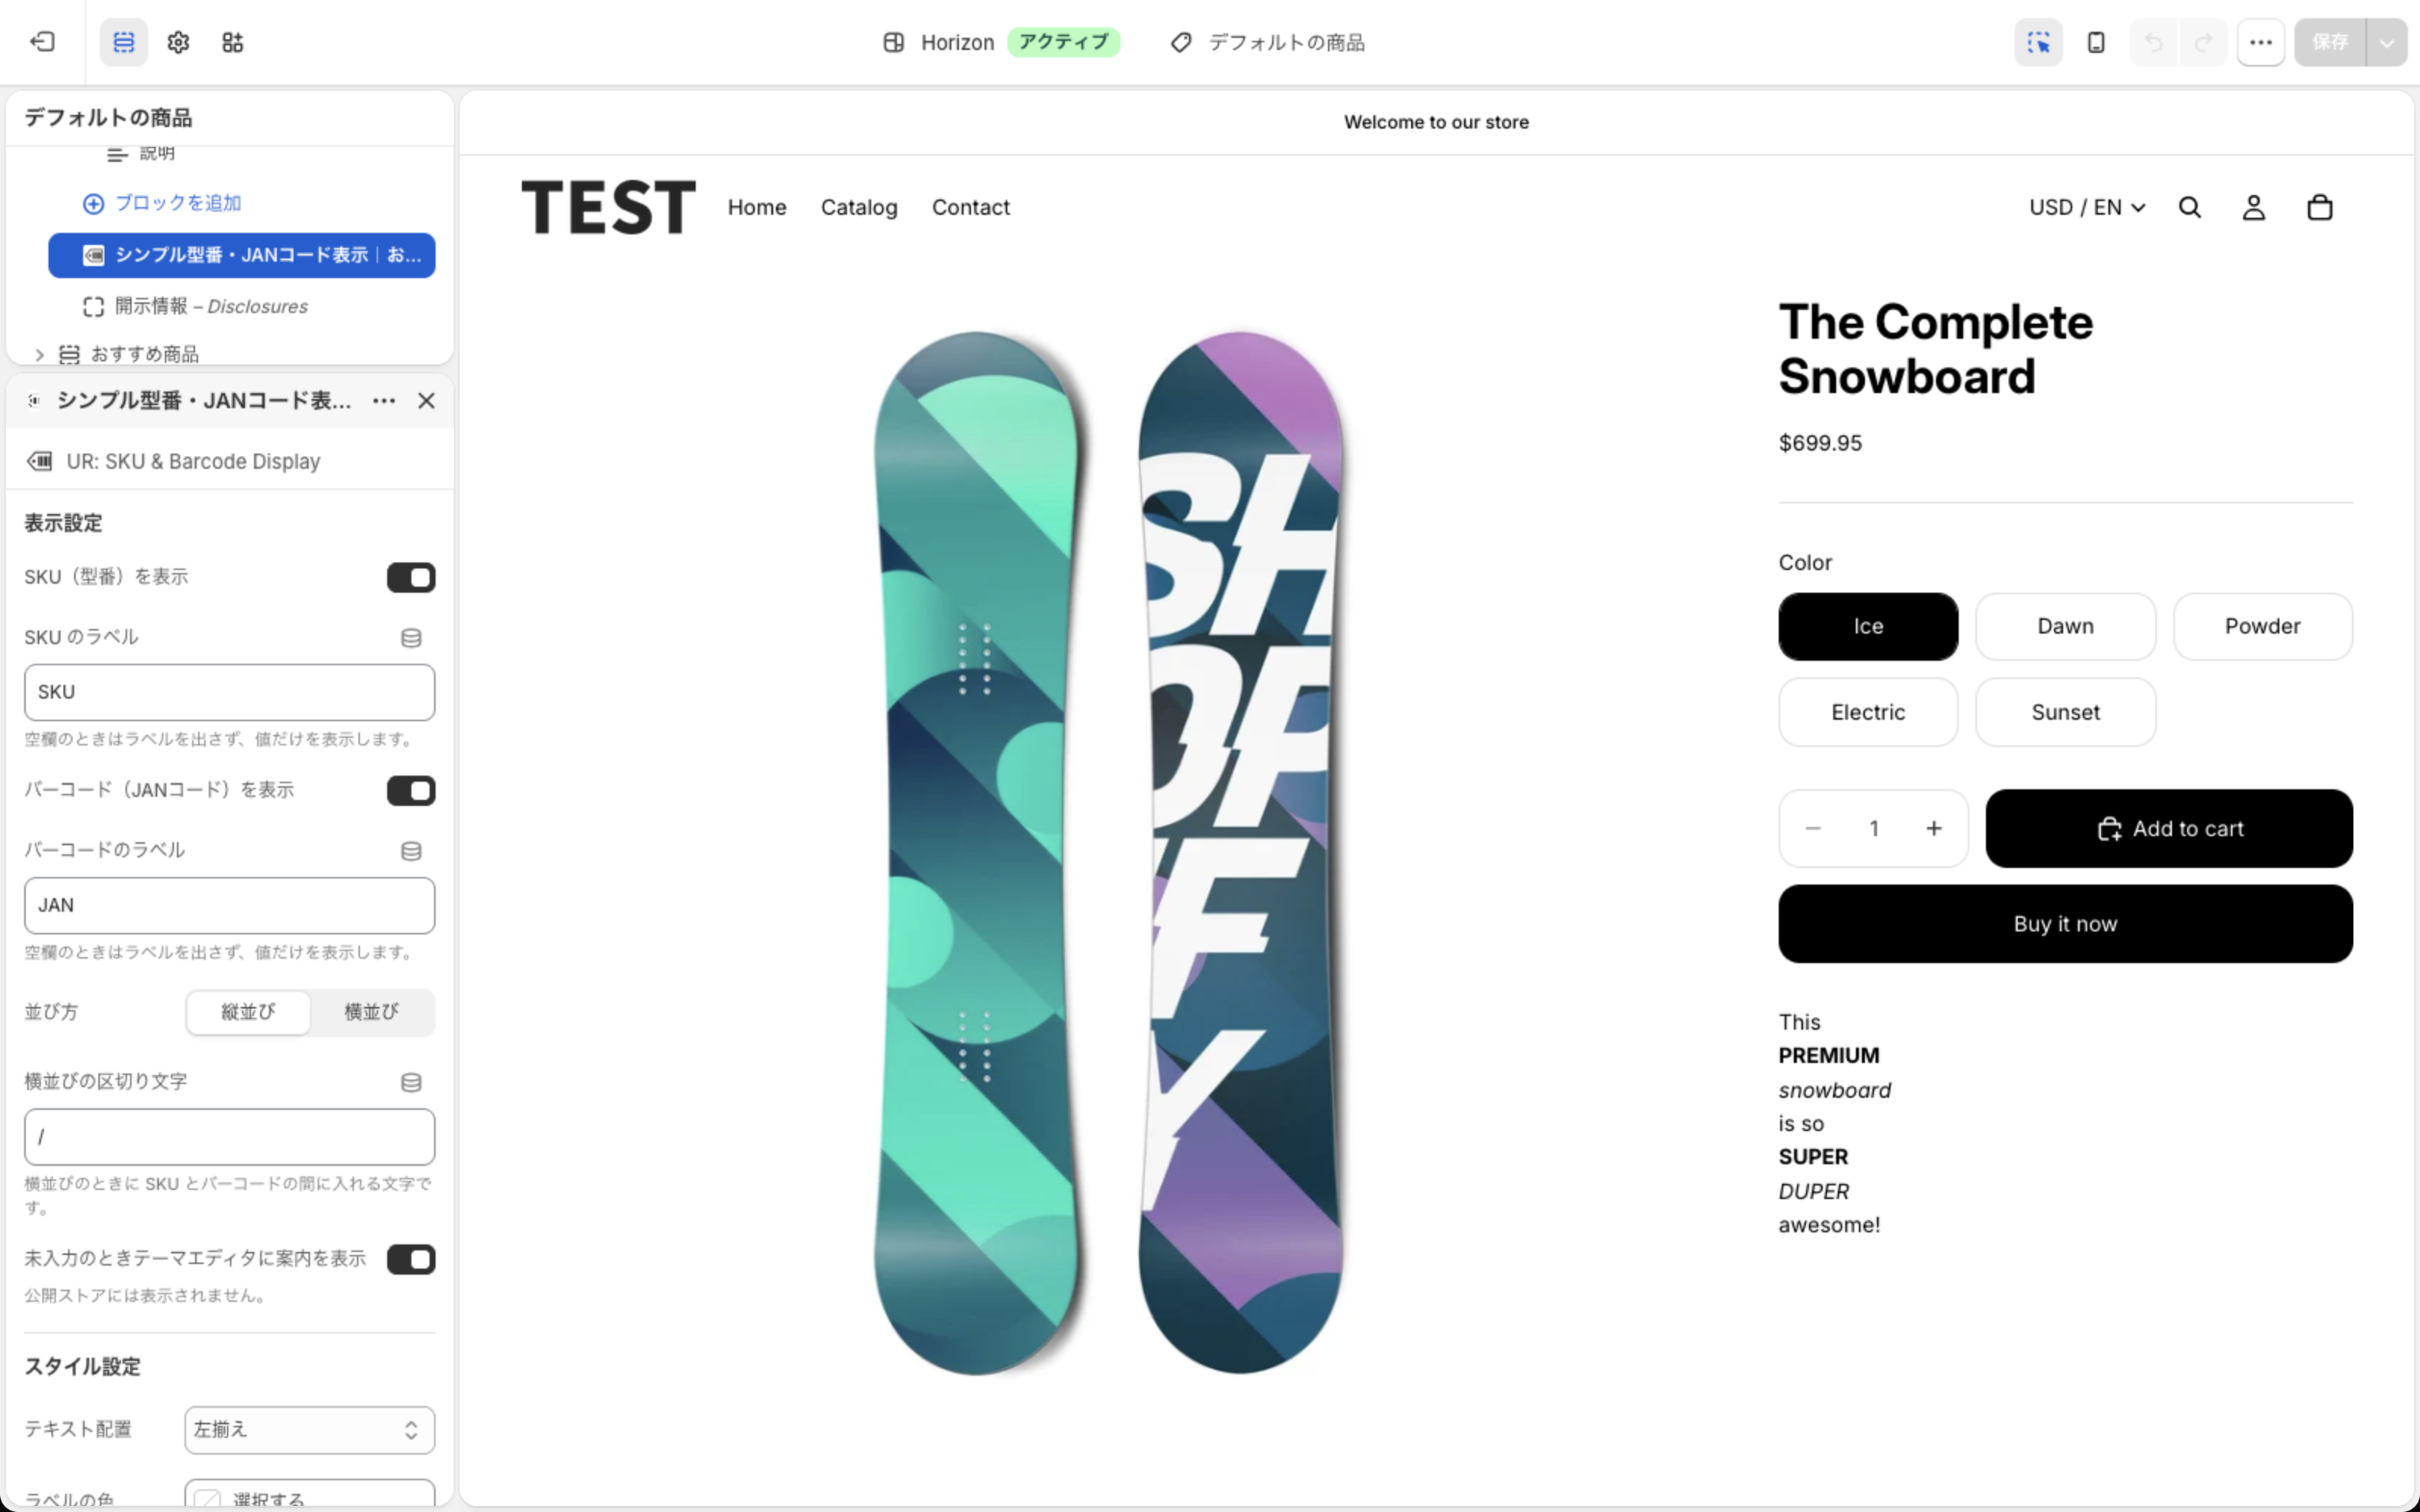Click the dynamic source icon beside SKU のラベル
This screenshot has width=2420, height=1512.
[x=411, y=638]
